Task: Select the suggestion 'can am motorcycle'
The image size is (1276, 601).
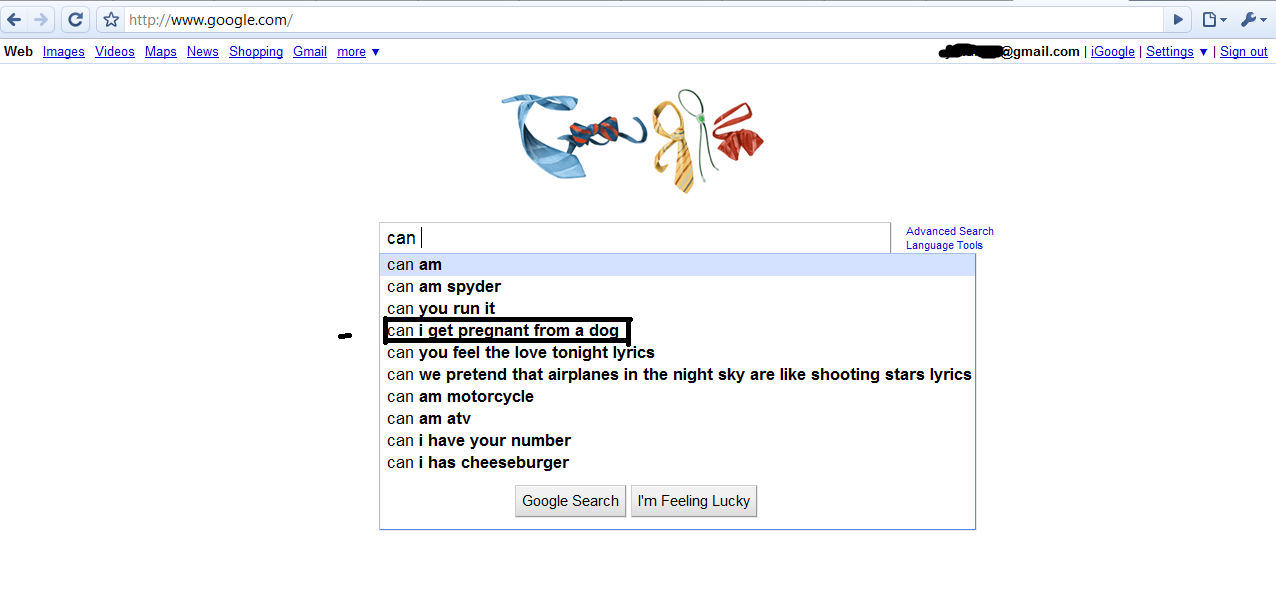Action: coord(677,397)
